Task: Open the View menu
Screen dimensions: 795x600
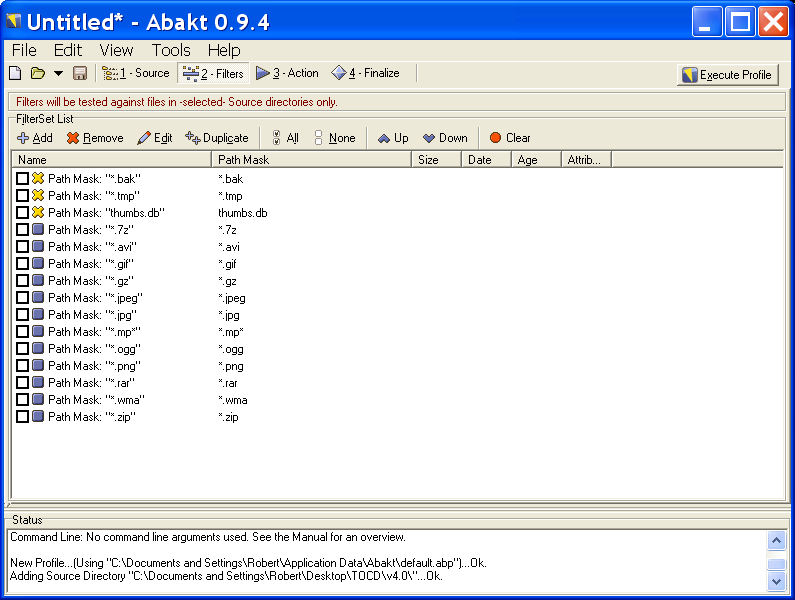Action: point(116,50)
